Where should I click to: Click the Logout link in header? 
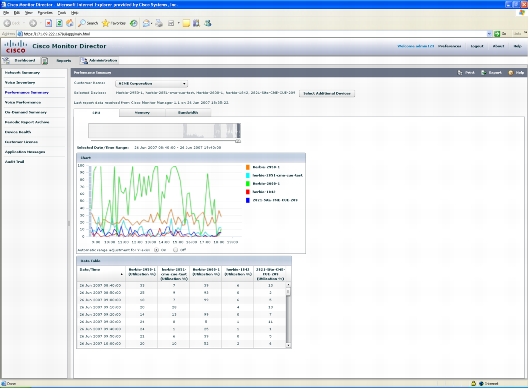pyautogui.click(x=477, y=46)
